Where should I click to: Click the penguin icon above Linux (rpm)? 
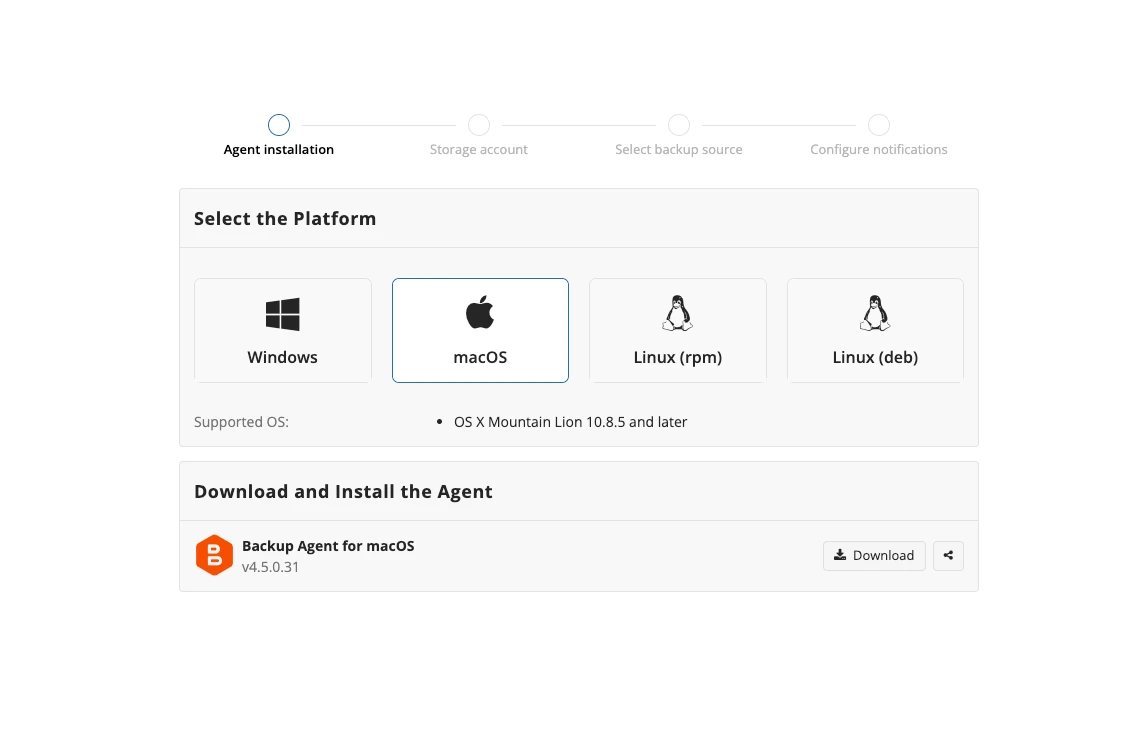pos(678,313)
